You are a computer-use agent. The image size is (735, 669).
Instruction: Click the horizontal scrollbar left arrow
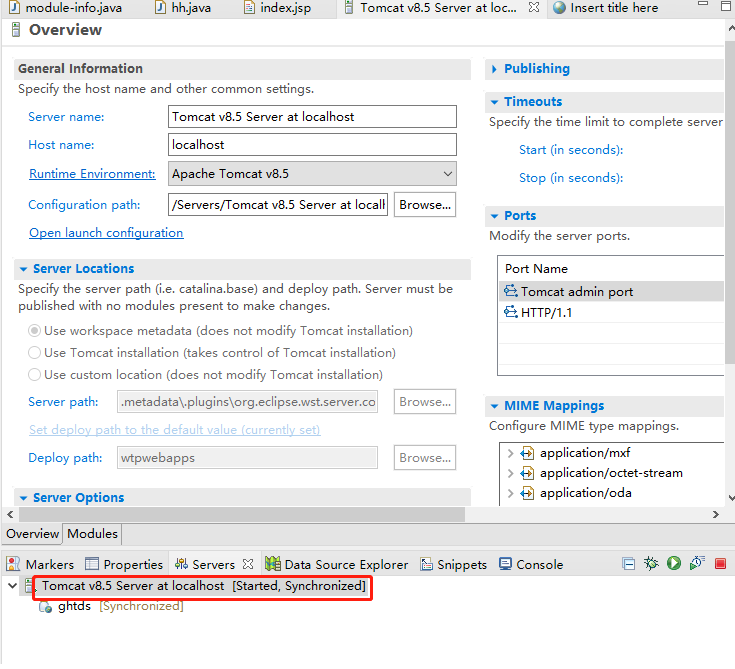click(x=10, y=514)
